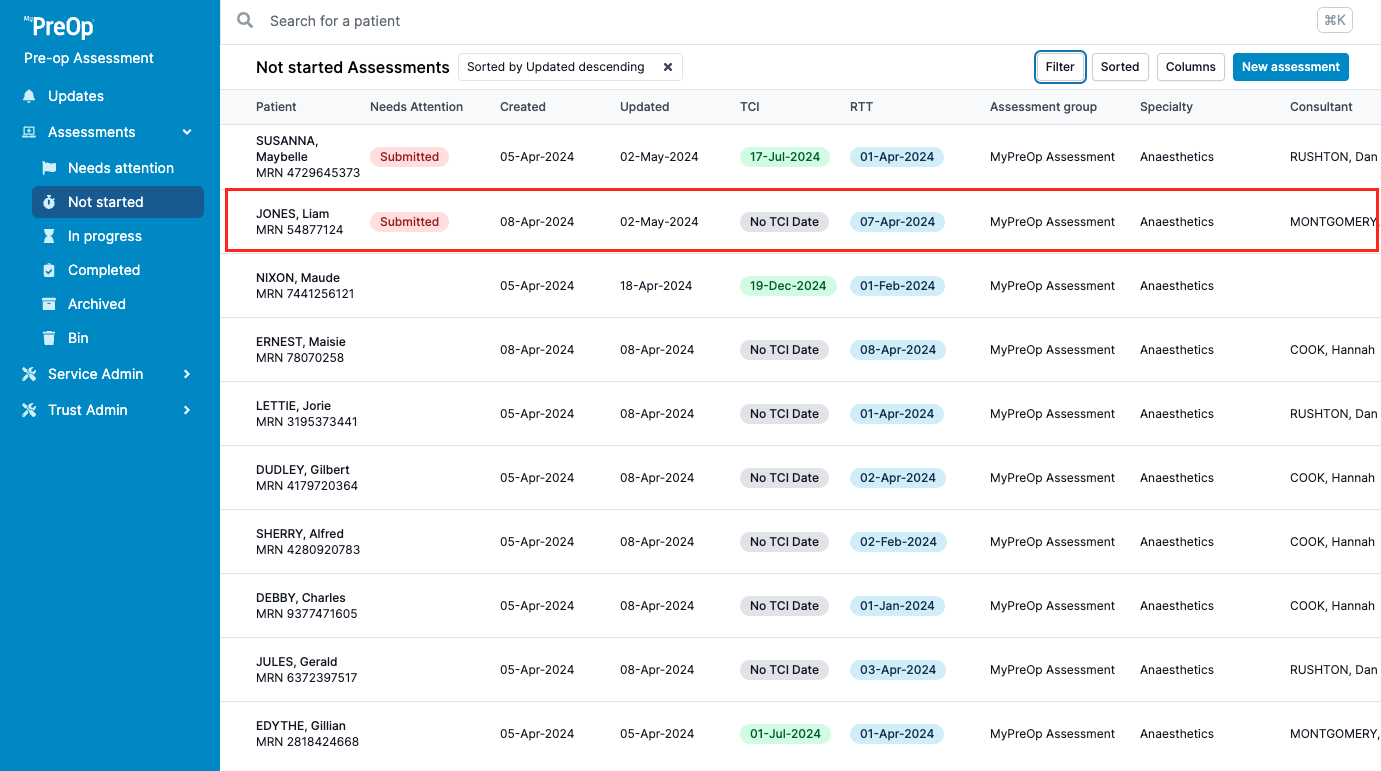Click the Assessment group column header
Screen dimensions: 1381x771
coord(1043,107)
